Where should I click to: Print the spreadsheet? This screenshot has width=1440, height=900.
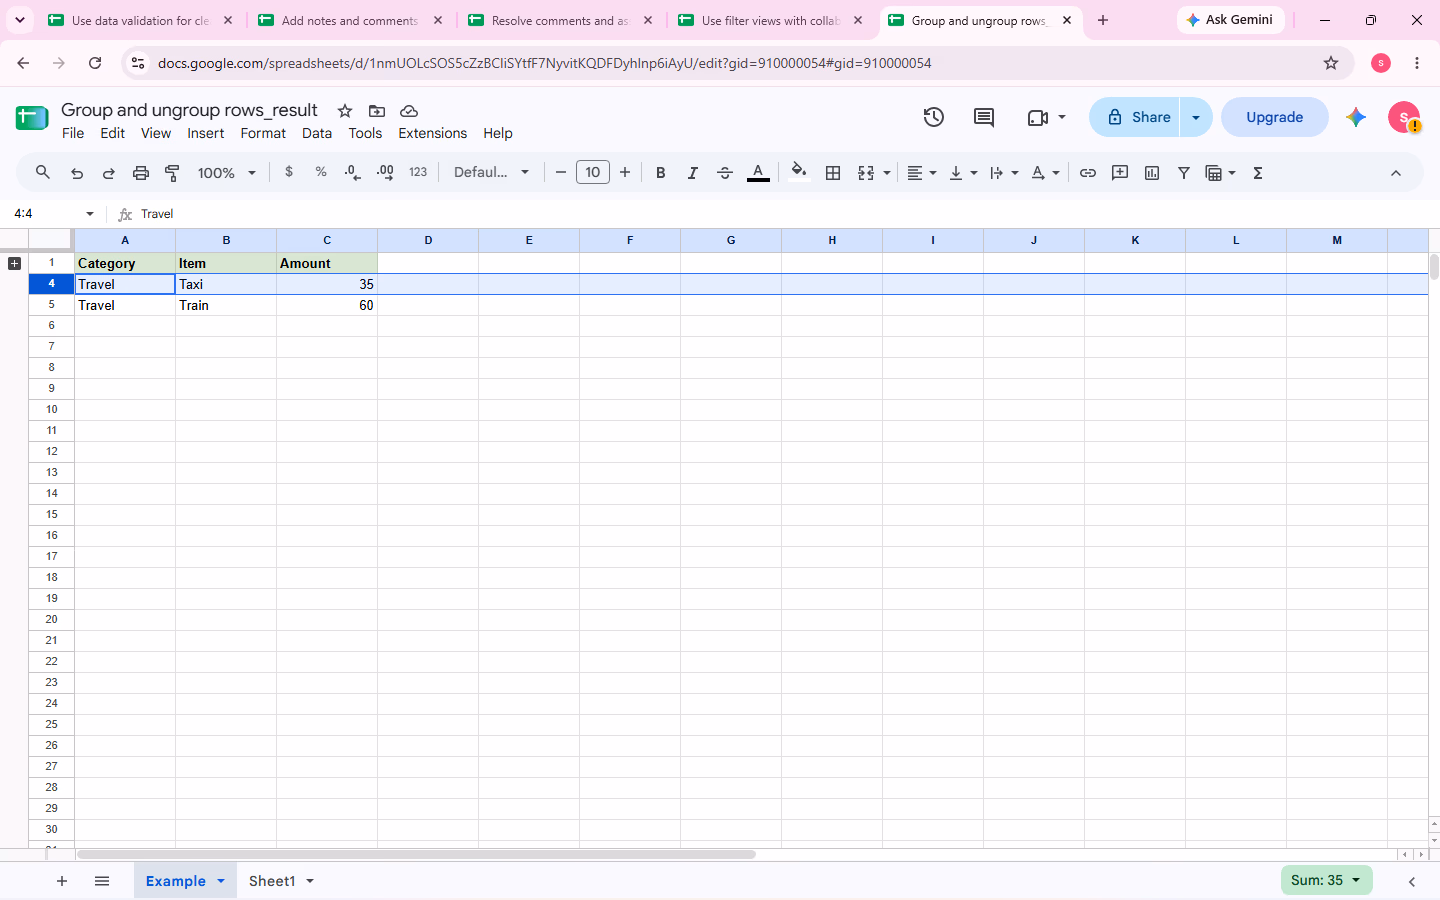[x=141, y=173]
